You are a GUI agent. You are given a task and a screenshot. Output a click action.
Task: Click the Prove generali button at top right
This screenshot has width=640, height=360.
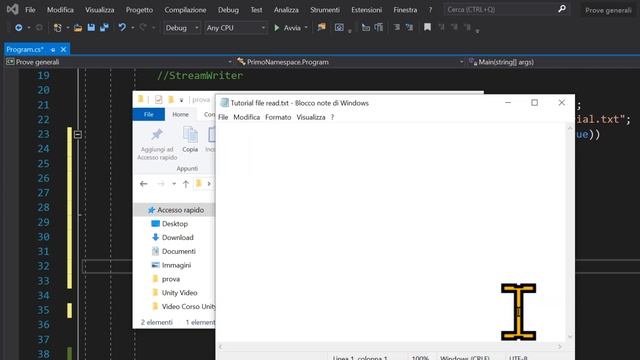coord(608,10)
